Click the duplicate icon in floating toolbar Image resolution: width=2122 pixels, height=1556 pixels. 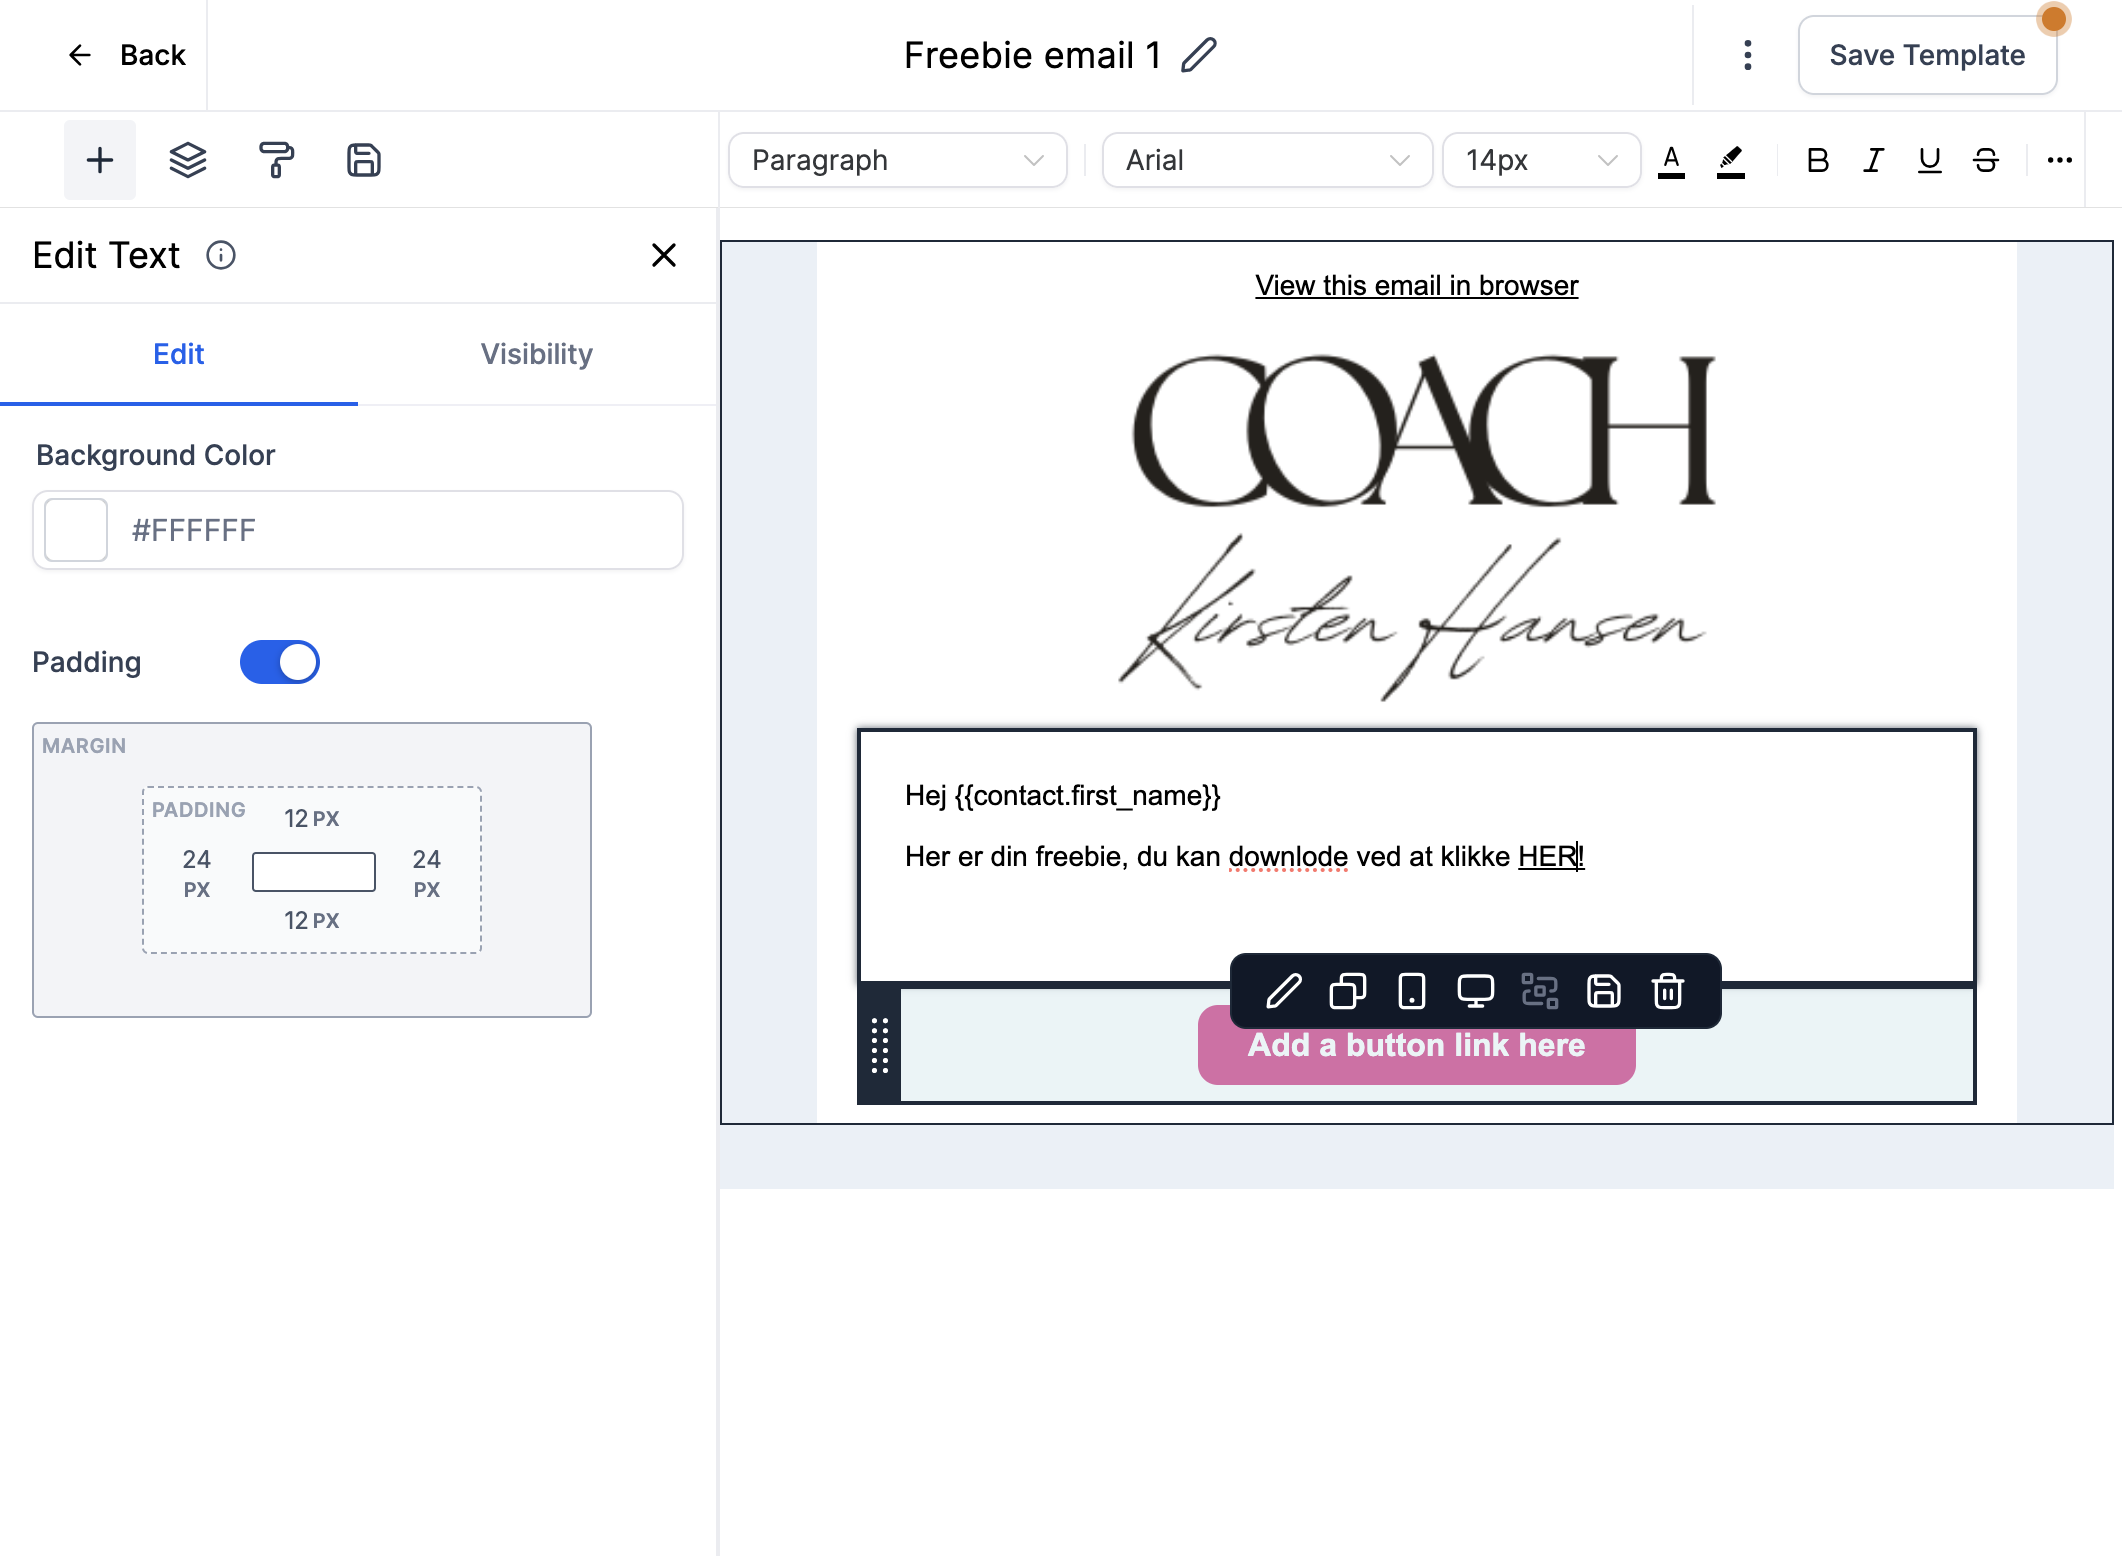pos(1348,991)
